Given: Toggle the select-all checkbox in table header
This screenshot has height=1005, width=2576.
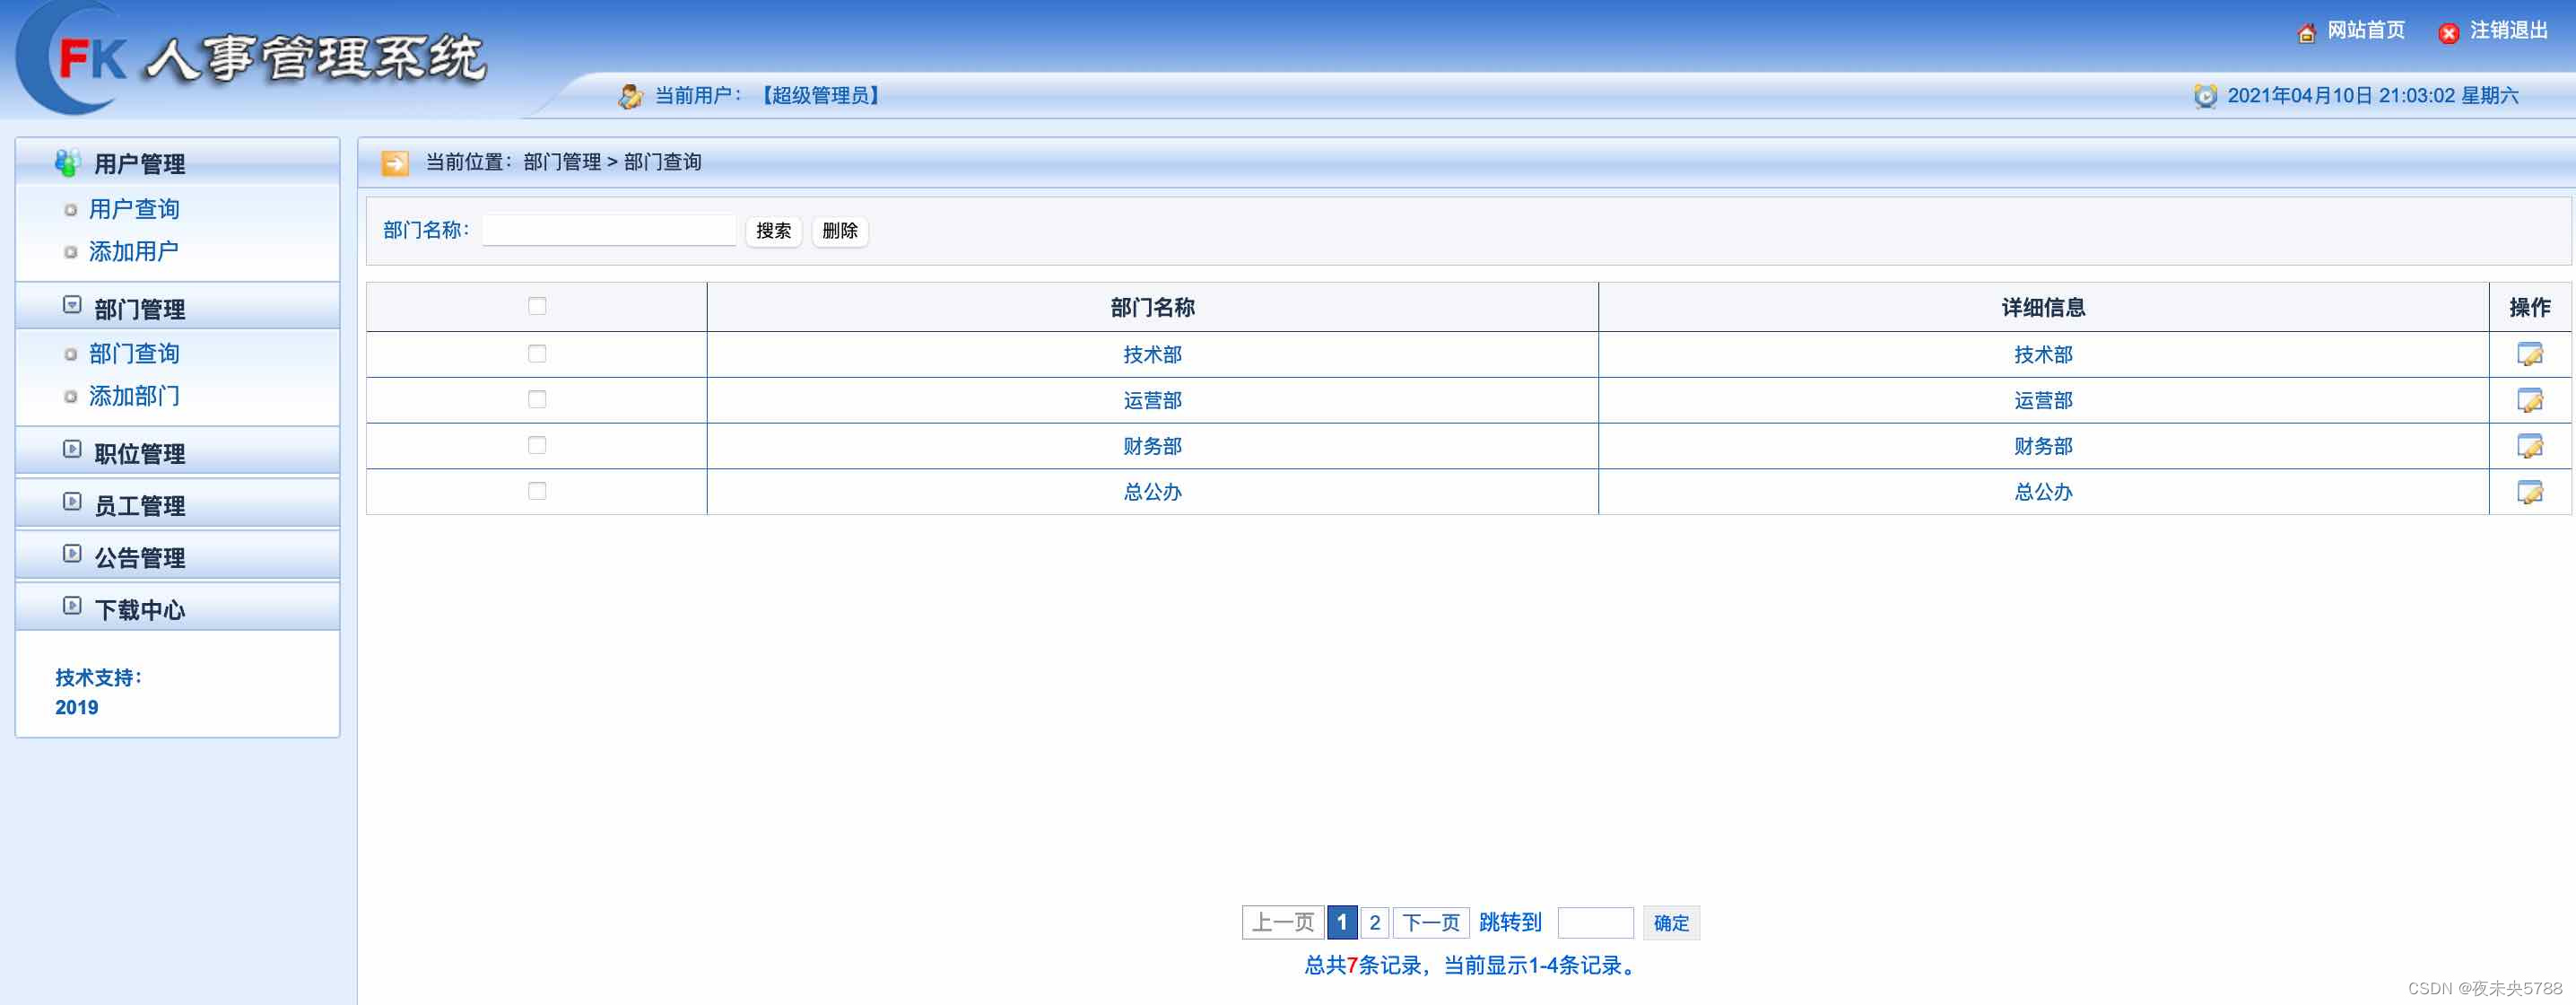Looking at the screenshot, I should click(537, 306).
